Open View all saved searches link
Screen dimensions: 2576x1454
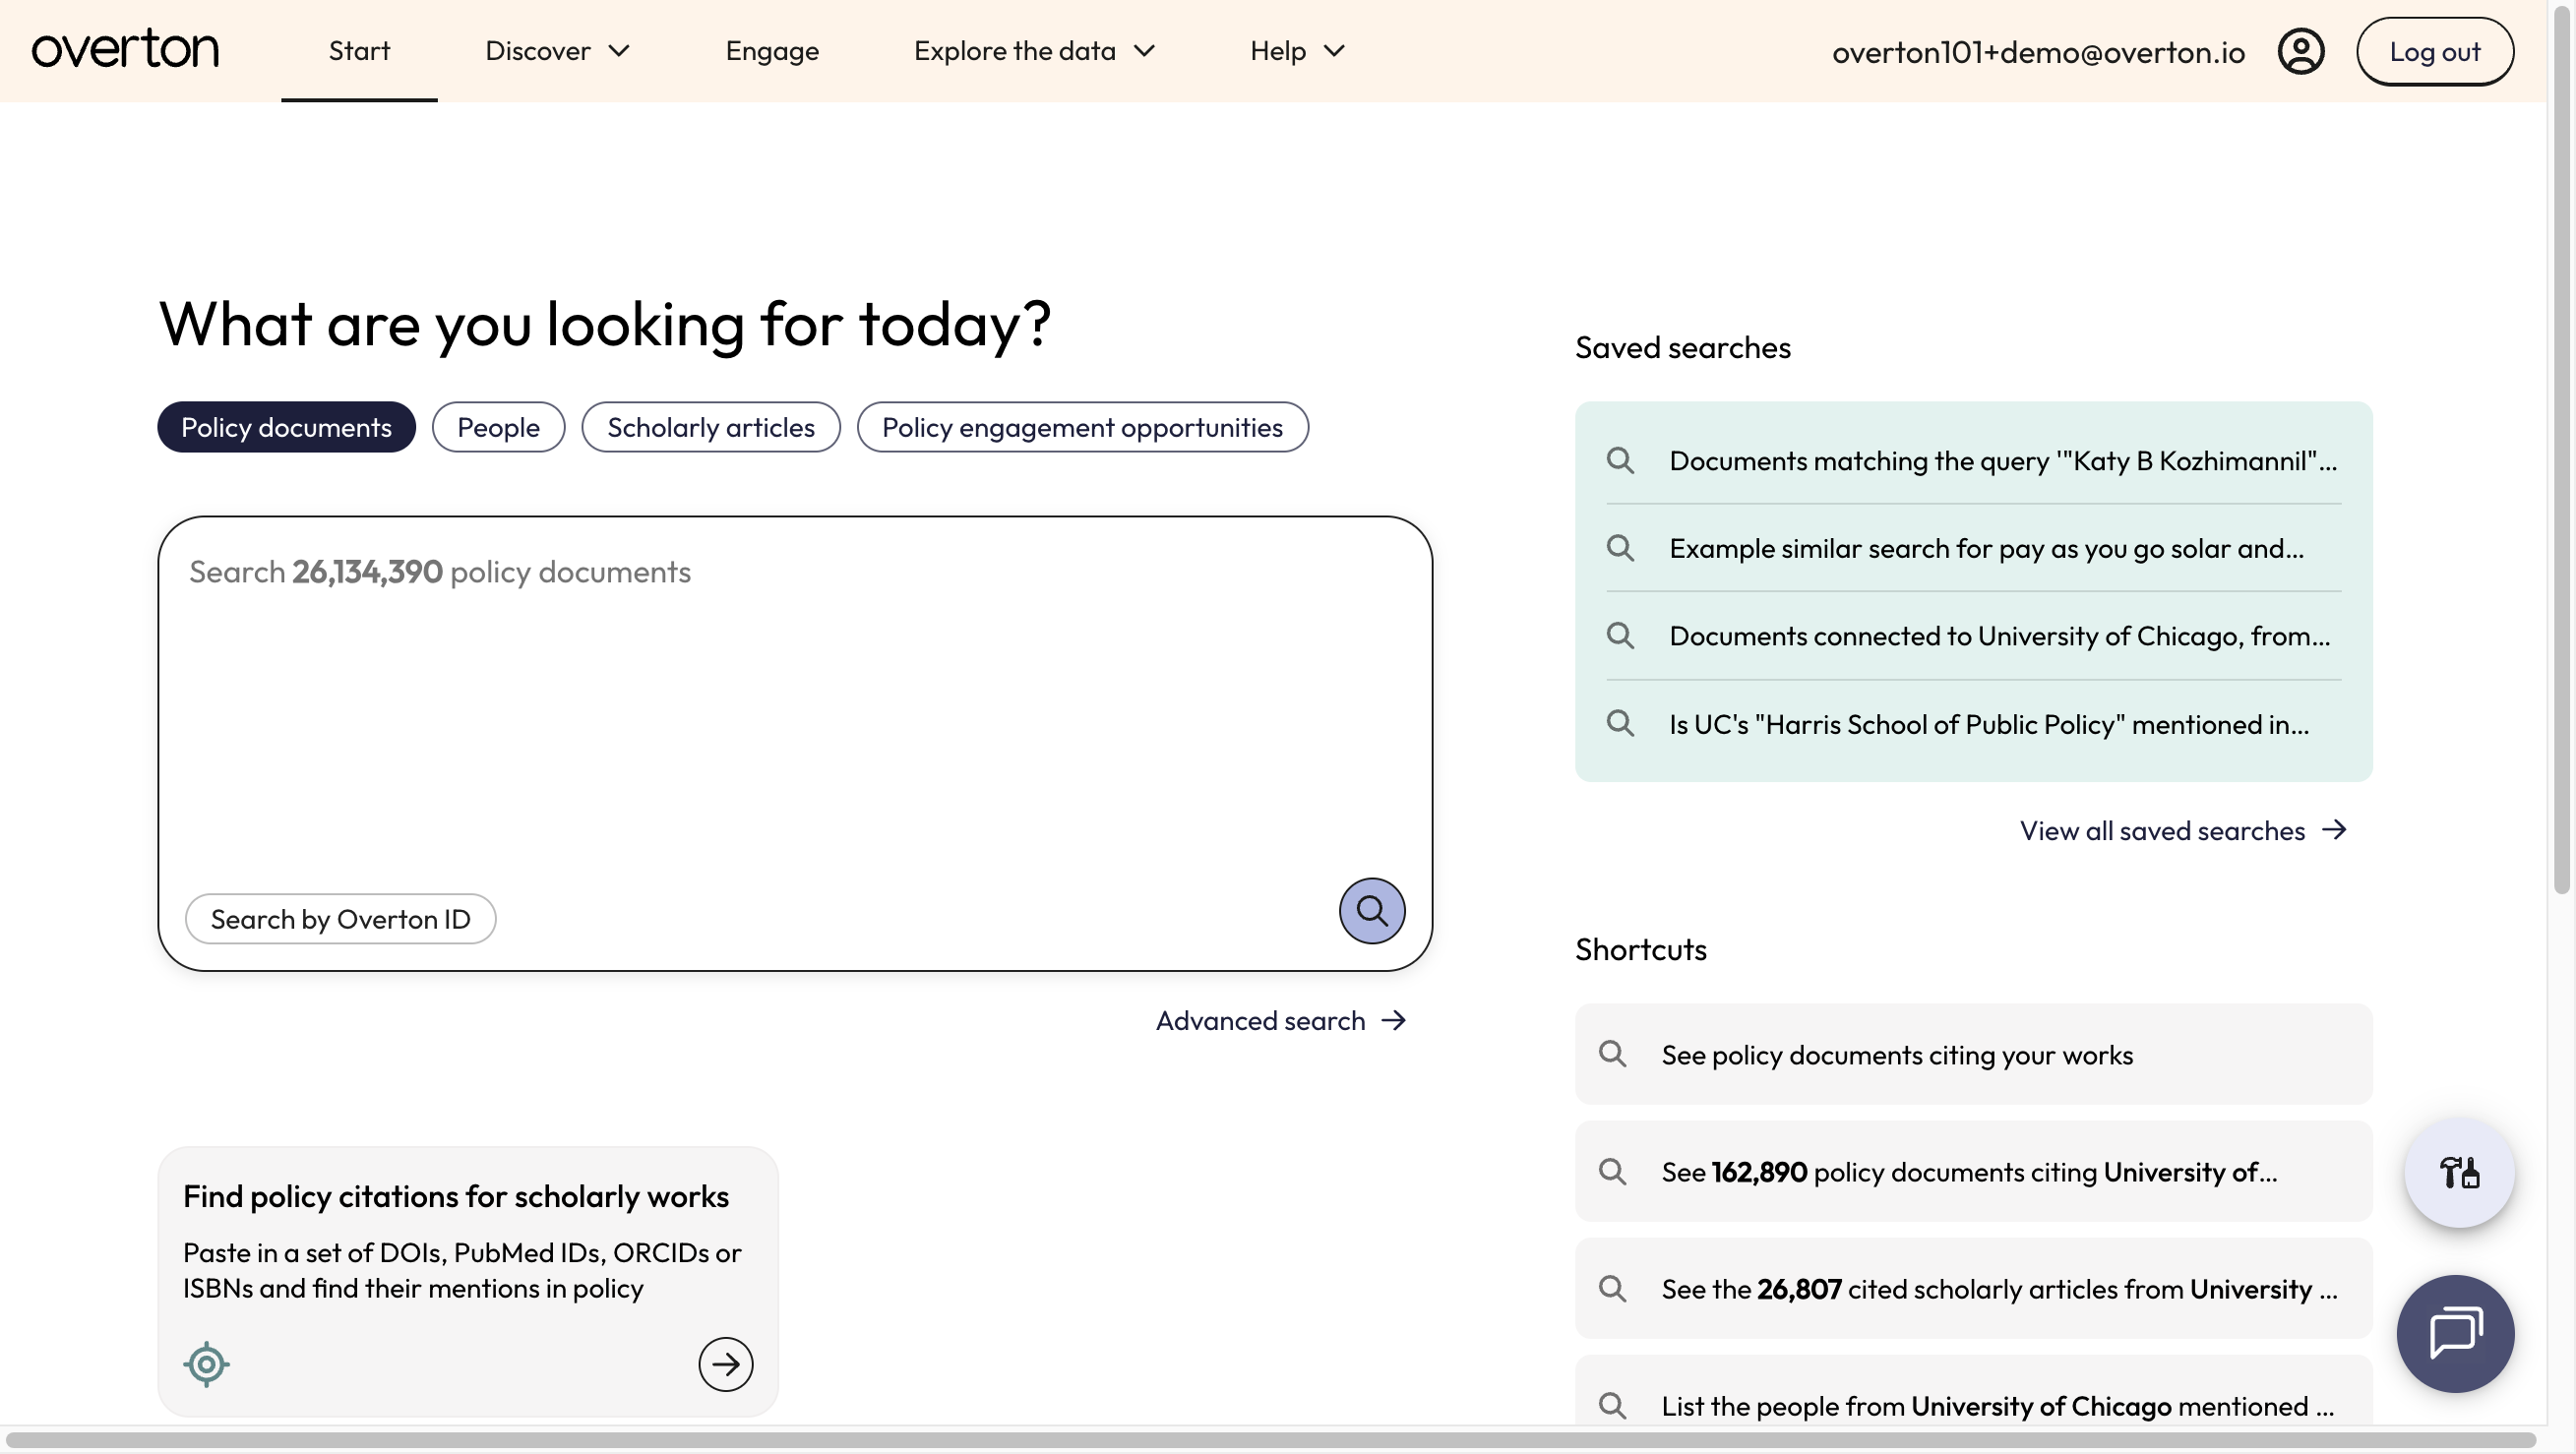pos(2183,830)
